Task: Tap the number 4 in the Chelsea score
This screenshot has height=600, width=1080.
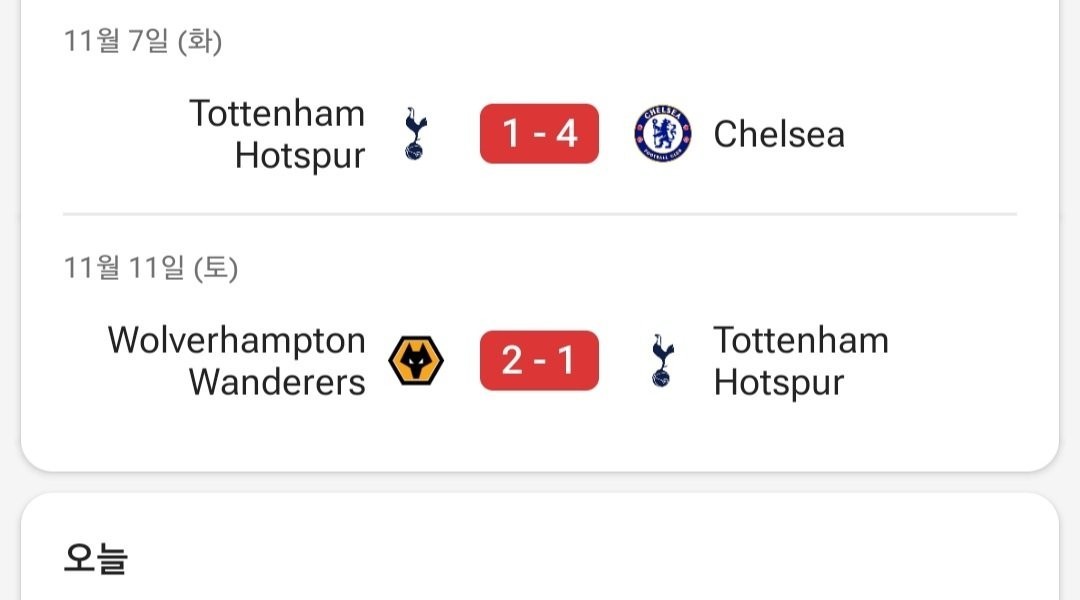Action: pos(567,134)
